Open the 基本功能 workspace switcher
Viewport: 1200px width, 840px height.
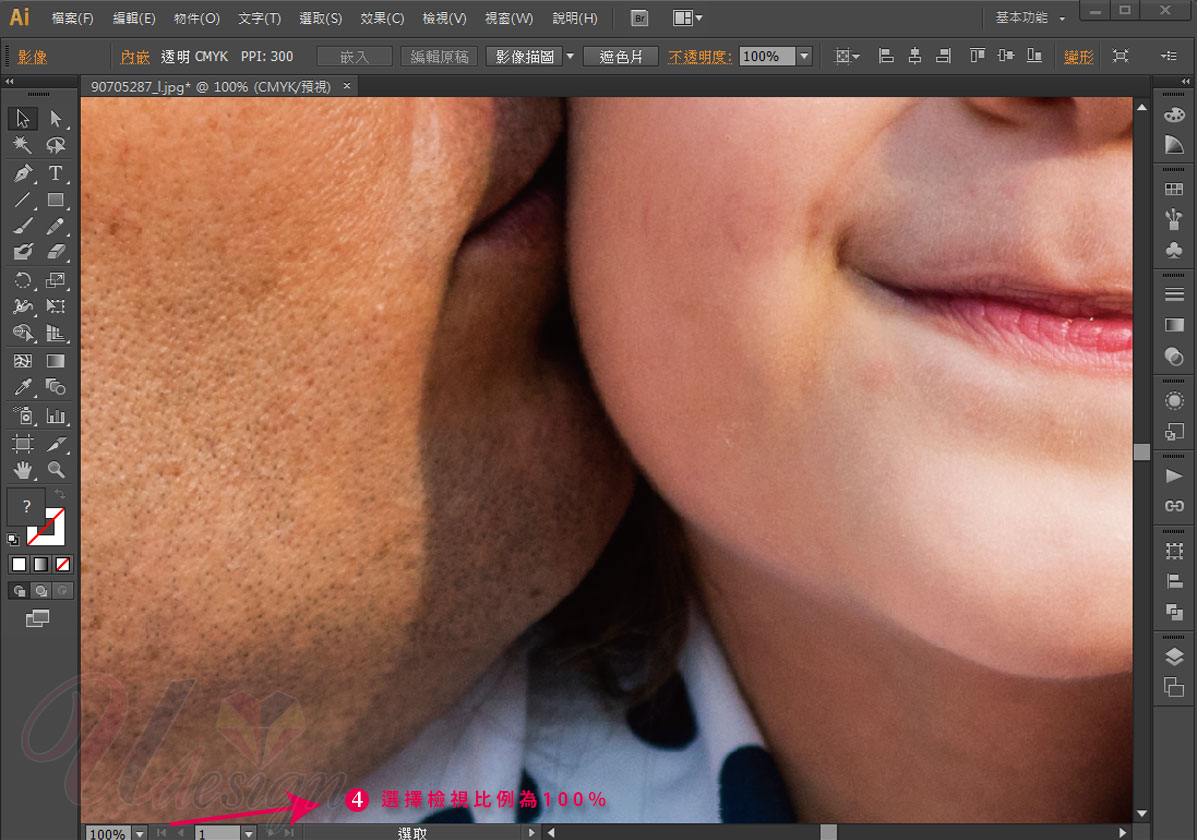[1029, 18]
